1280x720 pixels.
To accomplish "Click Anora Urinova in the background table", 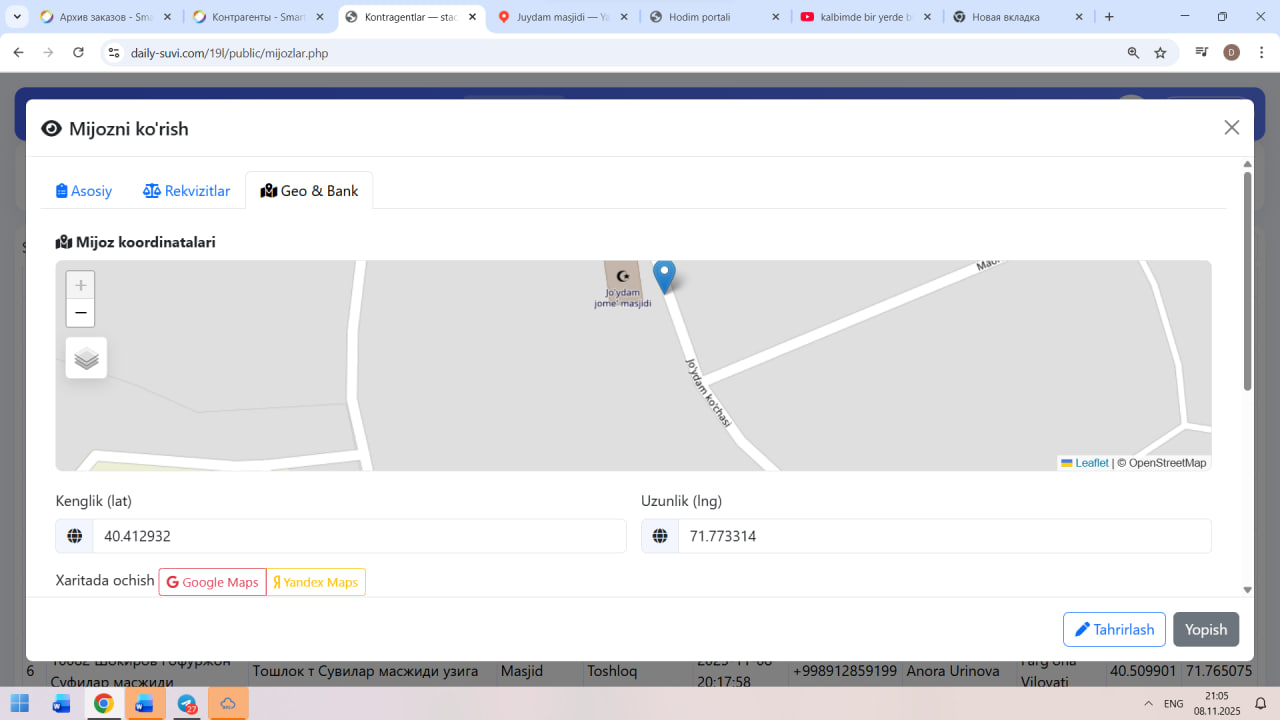I will (x=953, y=671).
